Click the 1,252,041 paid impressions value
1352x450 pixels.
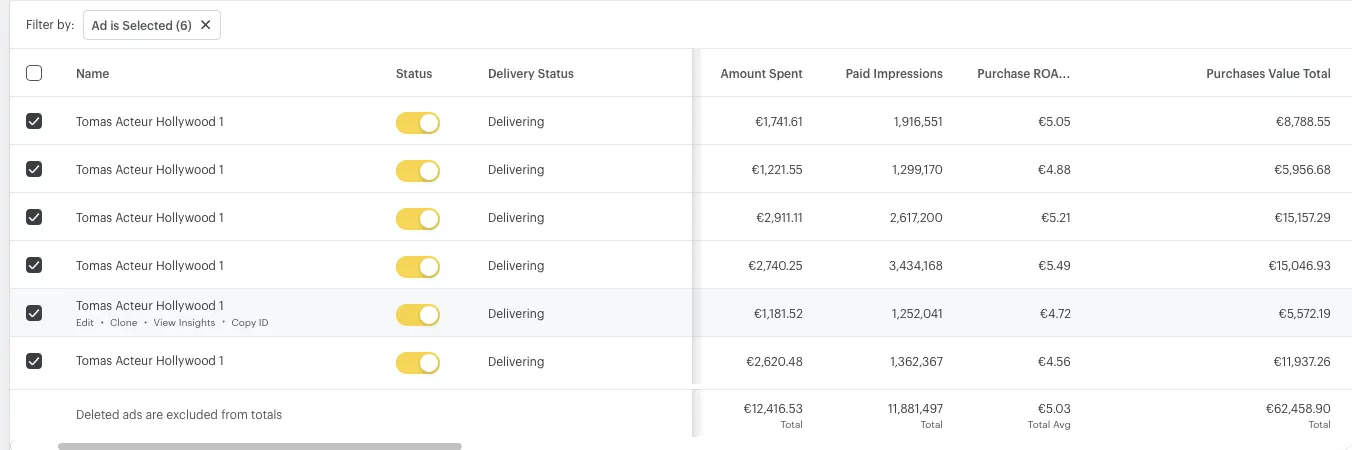click(x=917, y=314)
